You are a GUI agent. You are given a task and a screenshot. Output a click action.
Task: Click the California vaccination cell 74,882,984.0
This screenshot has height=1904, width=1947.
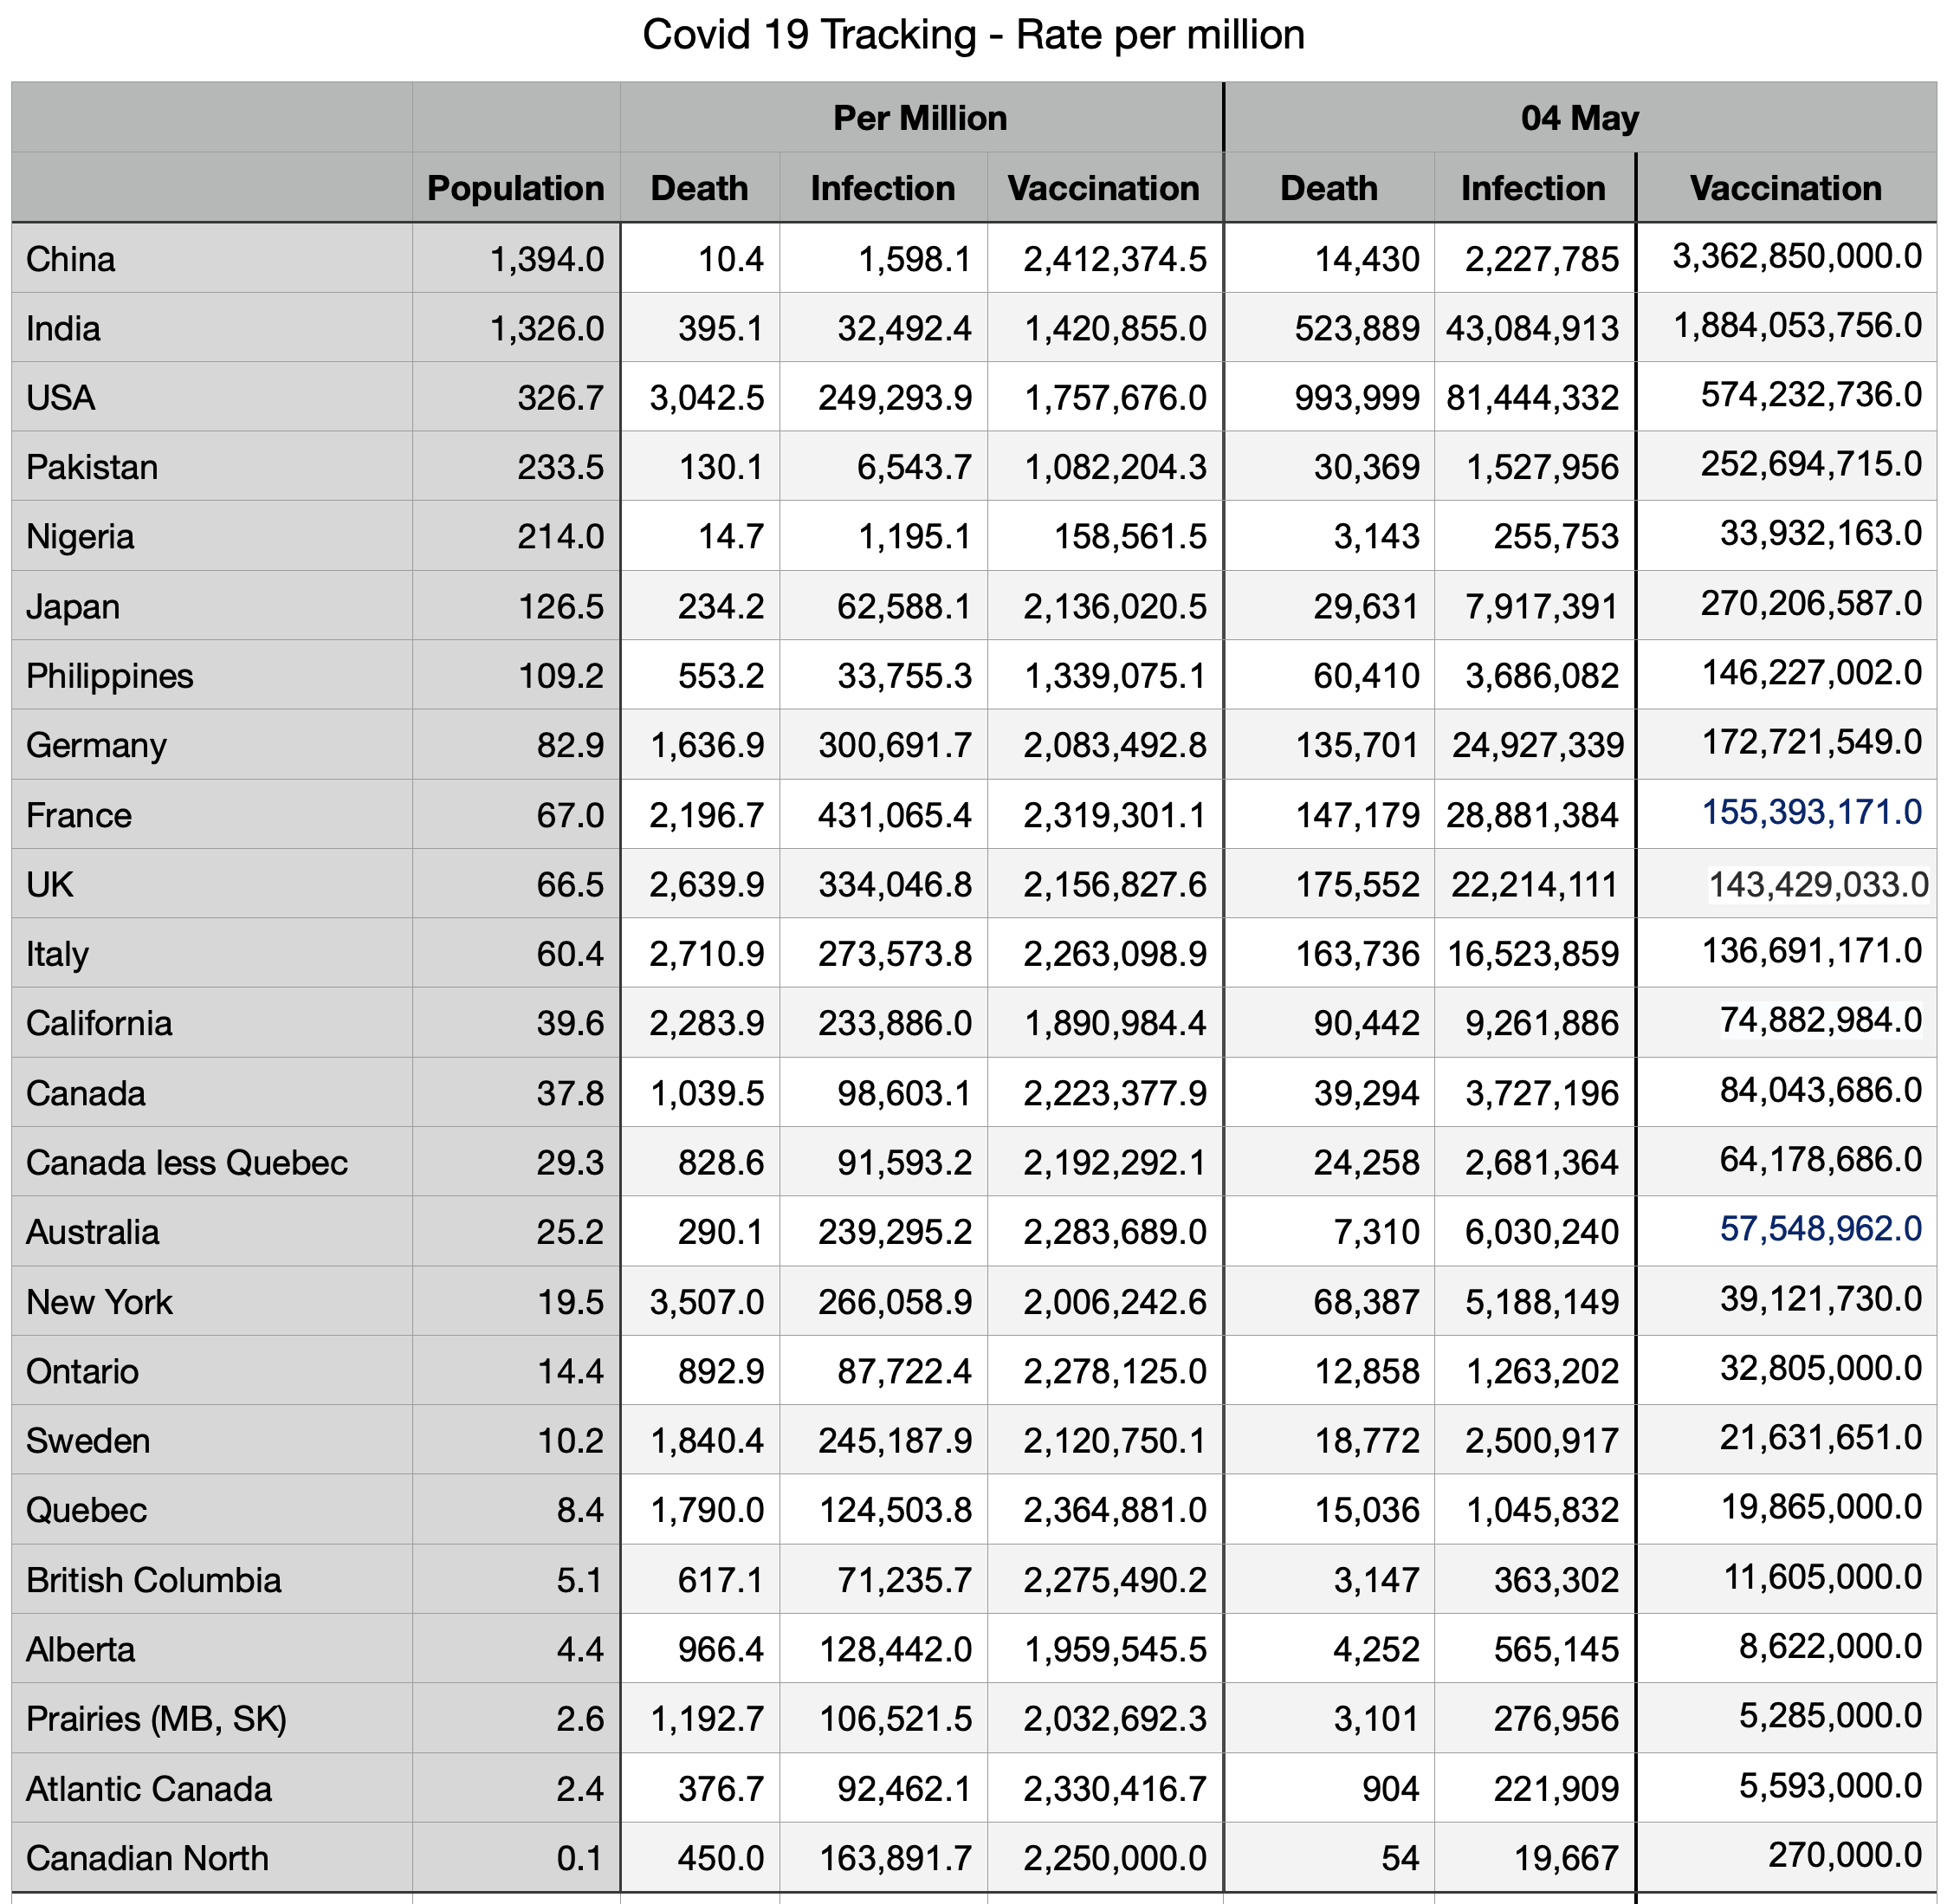pyautogui.click(x=1820, y=1021)
